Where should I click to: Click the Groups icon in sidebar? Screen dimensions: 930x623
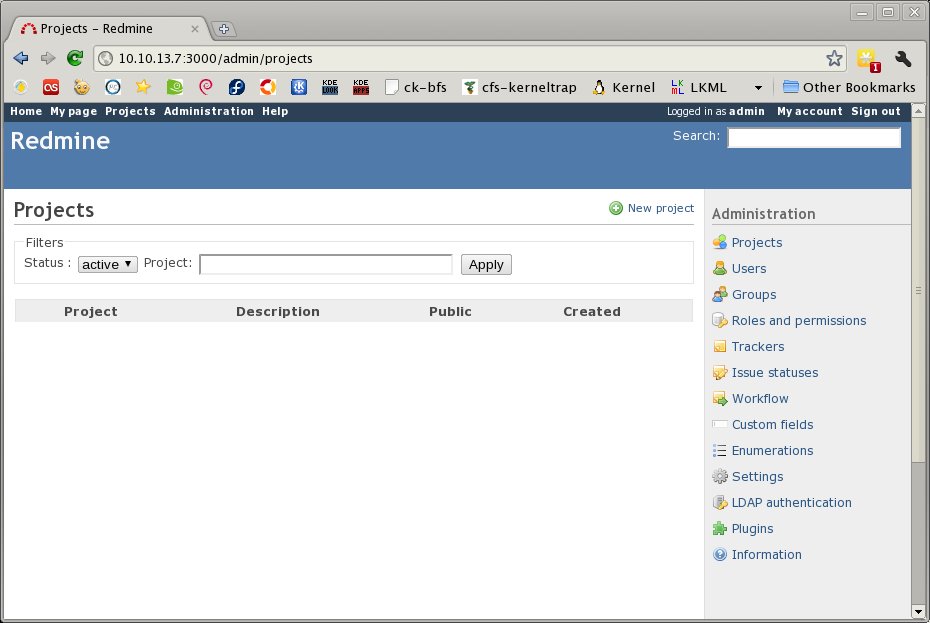pyautogui.click(x=719, y=294)
